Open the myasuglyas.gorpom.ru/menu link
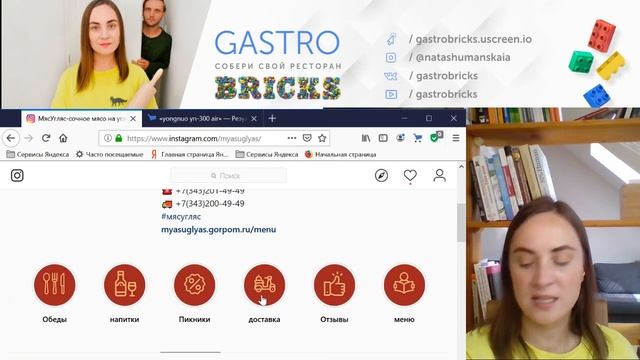 tap(218, 229)
